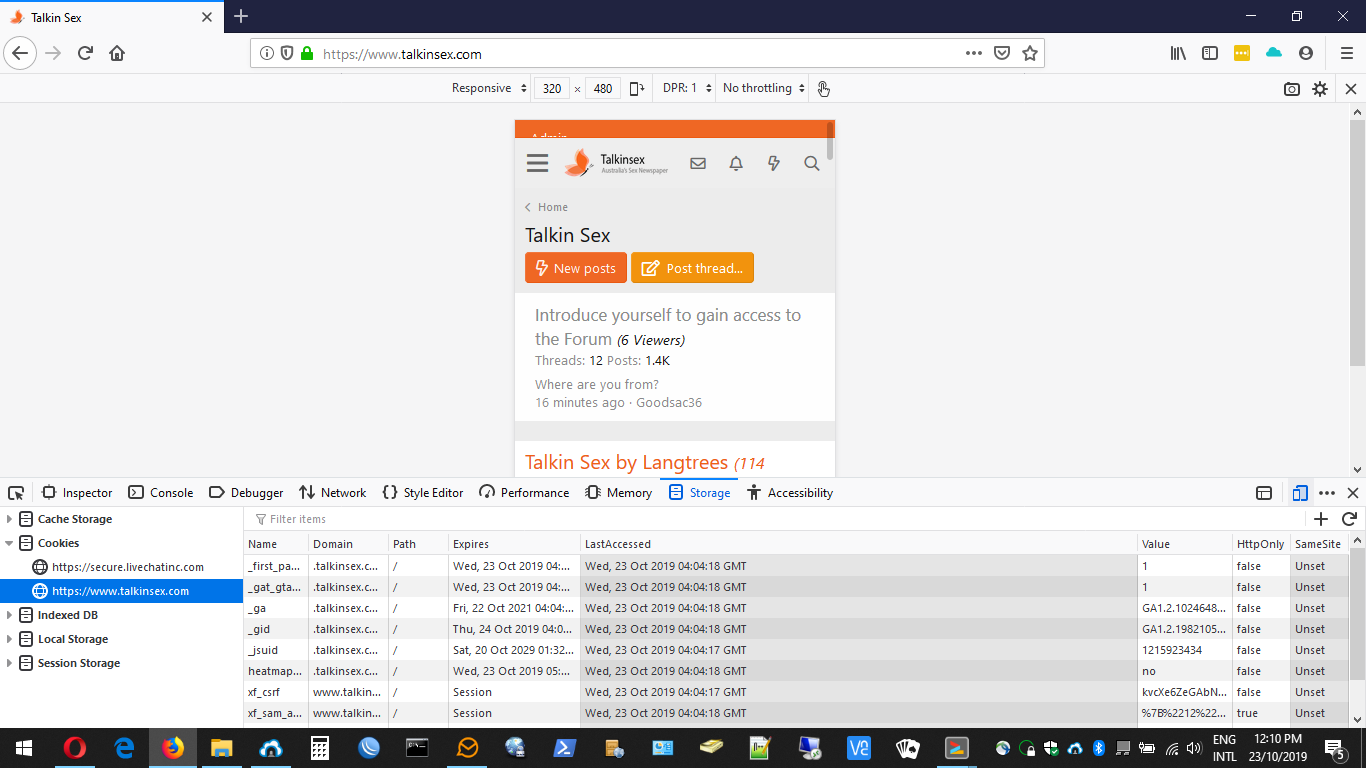Expand the Local Storage node
The image size is (1366, 768).
click(x=10, y=639)
